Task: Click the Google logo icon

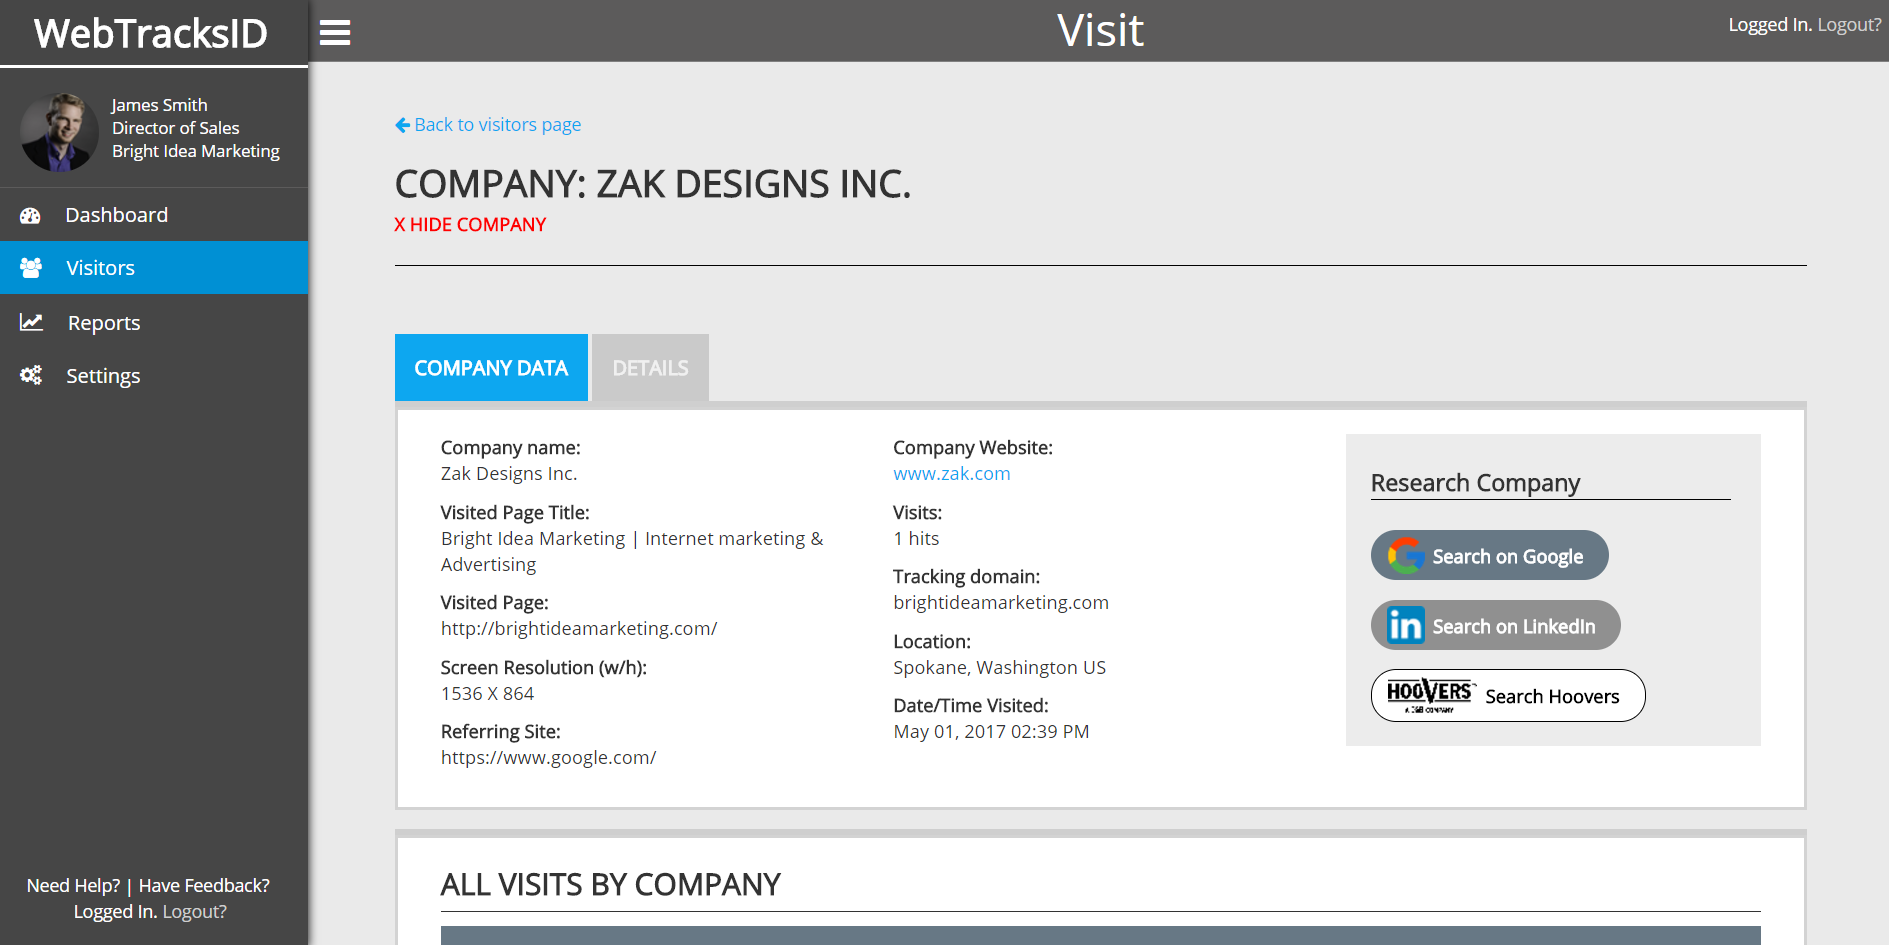Action: click(x=1406, y=555)
